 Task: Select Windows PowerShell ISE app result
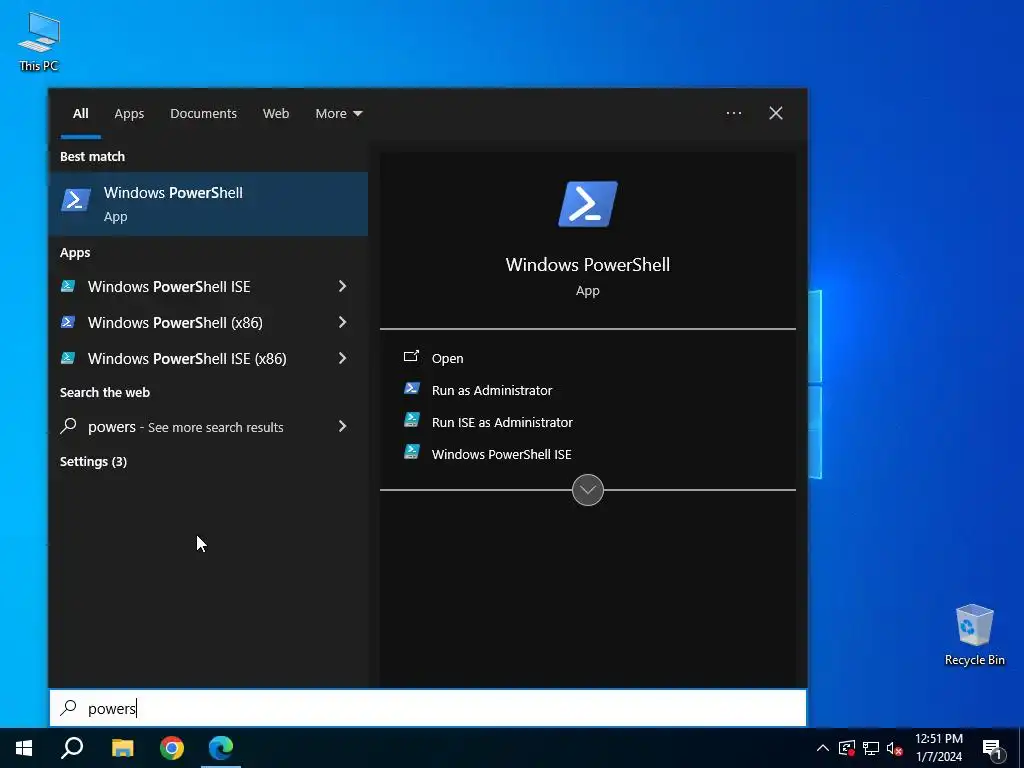(x=168, y=287)
